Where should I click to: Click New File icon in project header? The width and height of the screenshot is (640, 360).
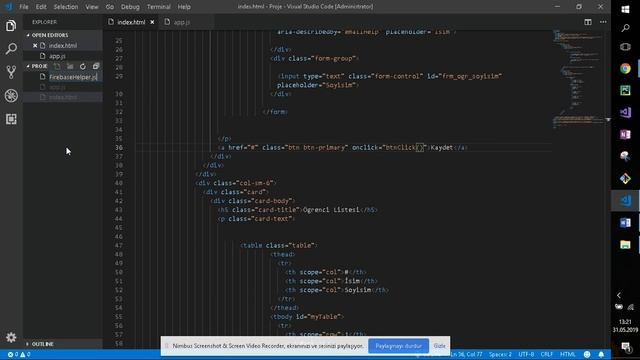57,66
